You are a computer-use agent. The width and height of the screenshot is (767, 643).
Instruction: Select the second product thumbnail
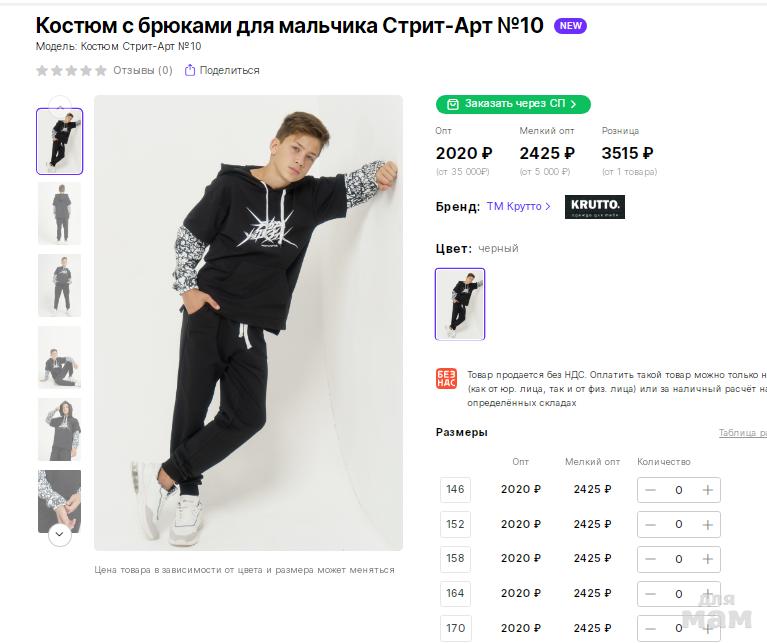click(x=59, y=213)
